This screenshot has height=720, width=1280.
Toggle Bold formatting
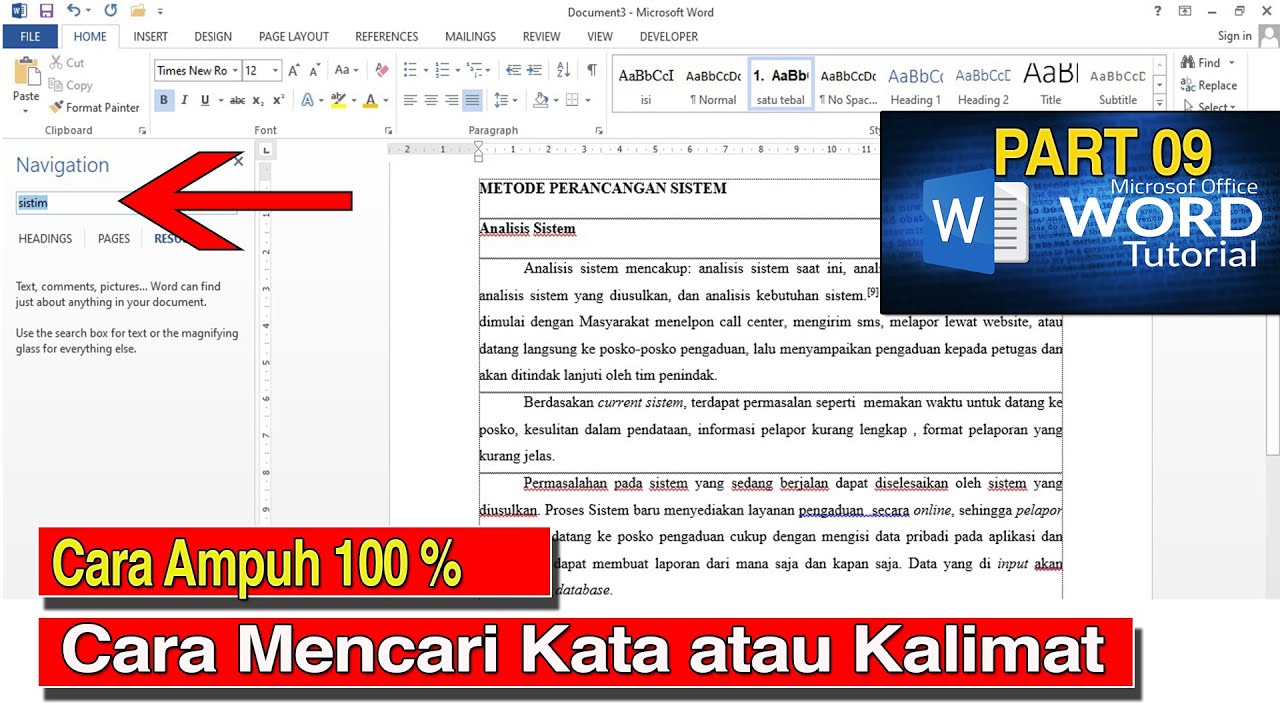click(164, 100)
